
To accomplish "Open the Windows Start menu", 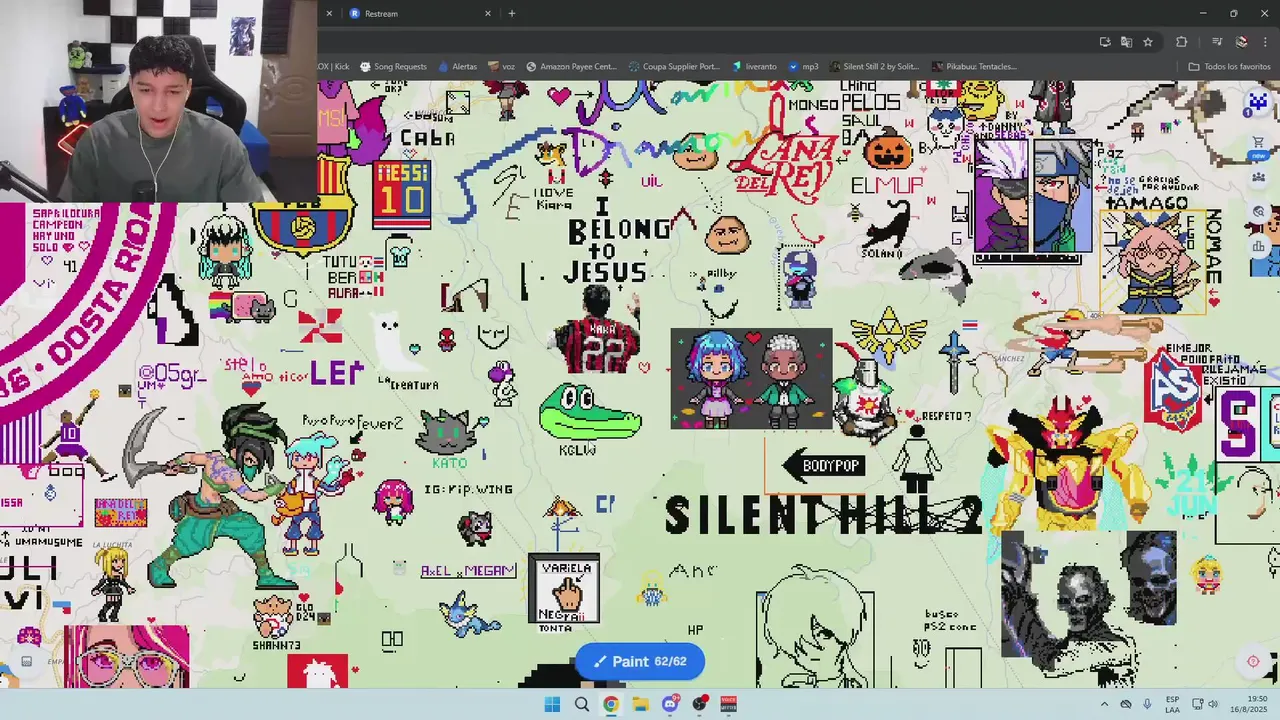I will tap(552, 704).
